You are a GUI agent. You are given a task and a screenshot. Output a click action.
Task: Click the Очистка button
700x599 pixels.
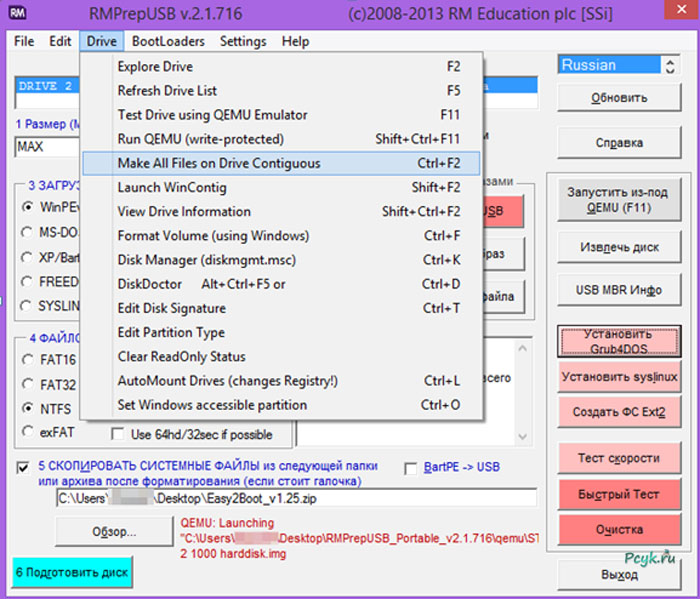coord(619,530)
